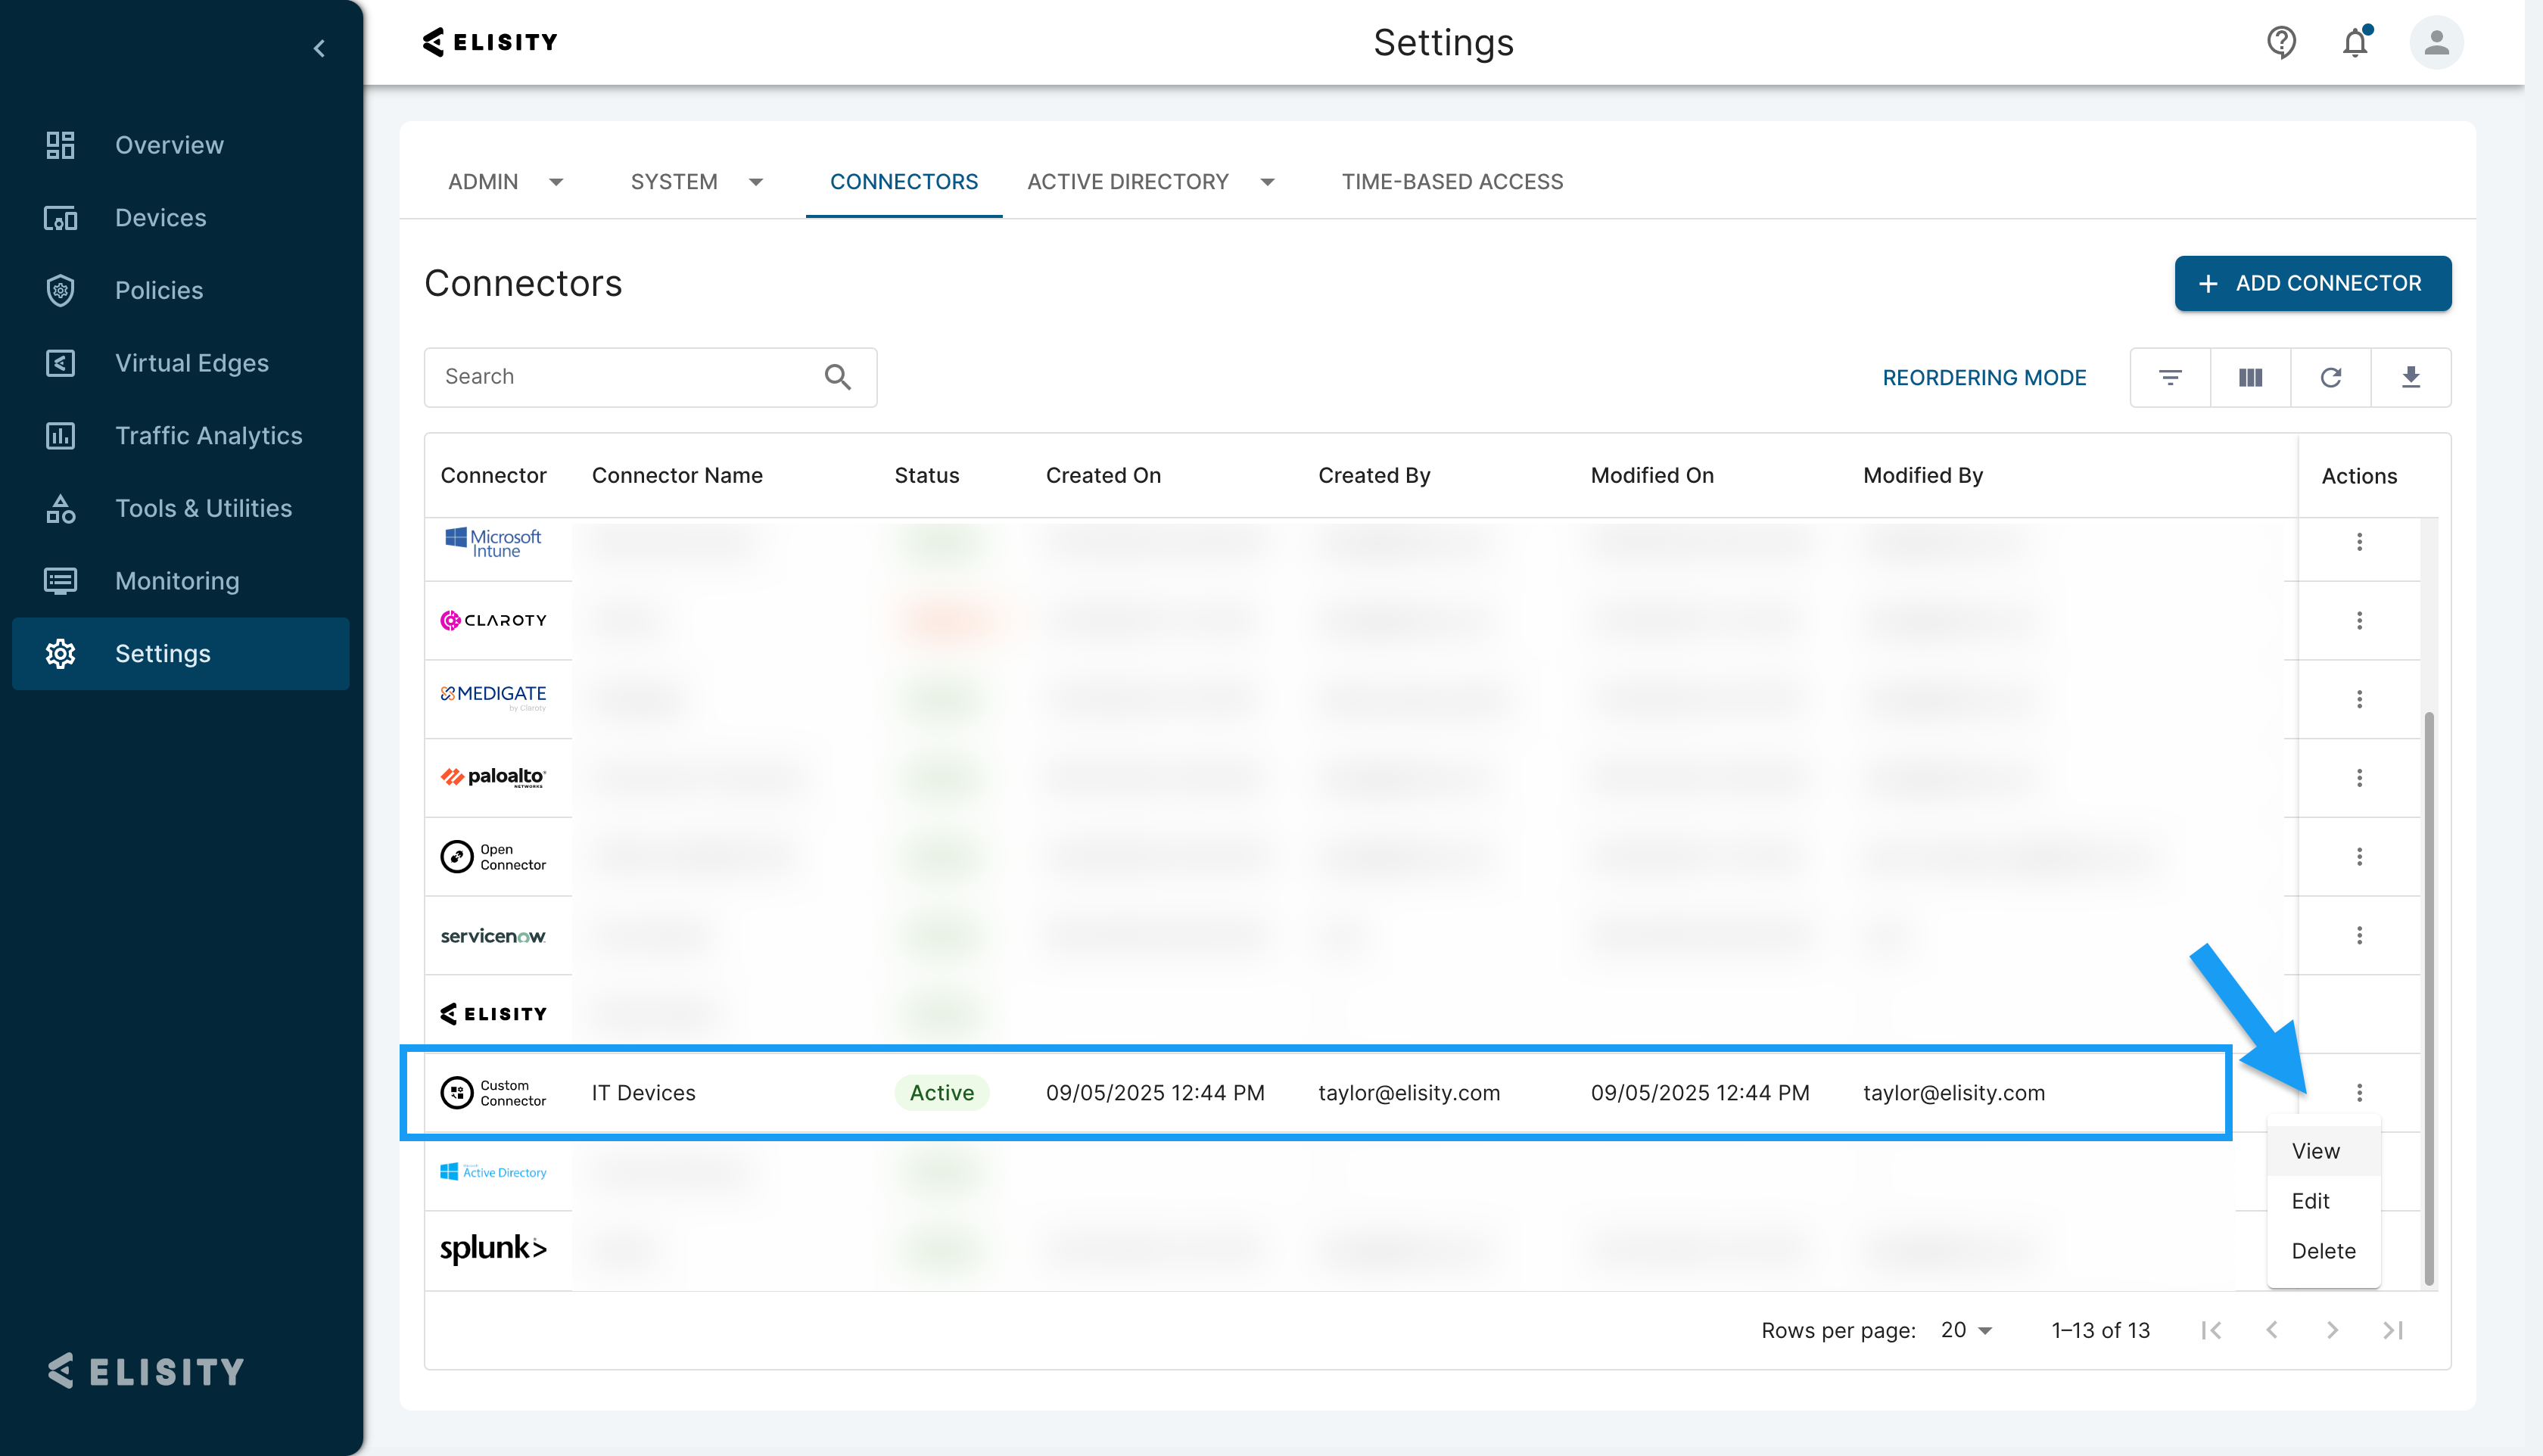
Task: Go to the last page of results
Action: pyautogui.click(x=2393, y=1330)
